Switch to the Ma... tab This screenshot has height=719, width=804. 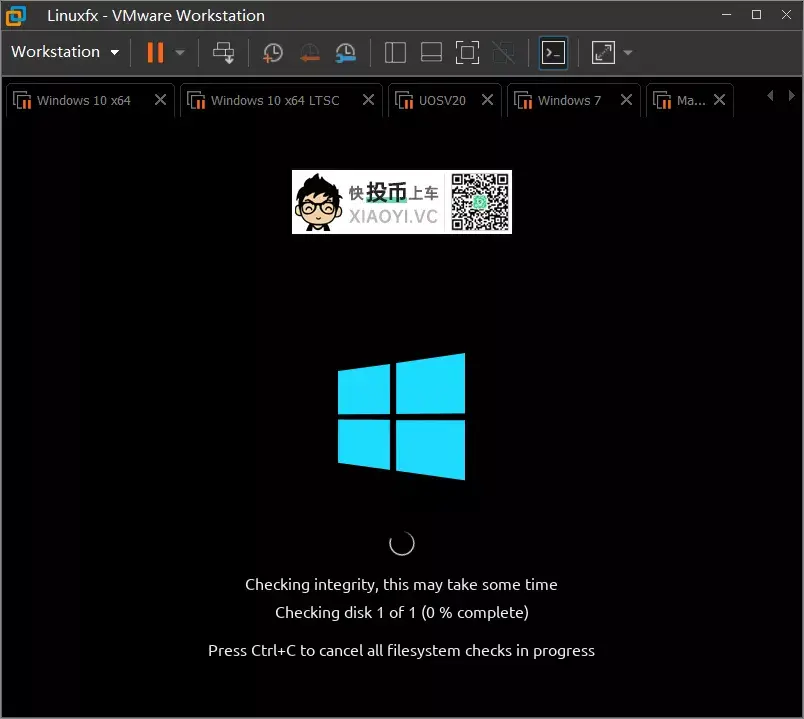coord(690,101)
